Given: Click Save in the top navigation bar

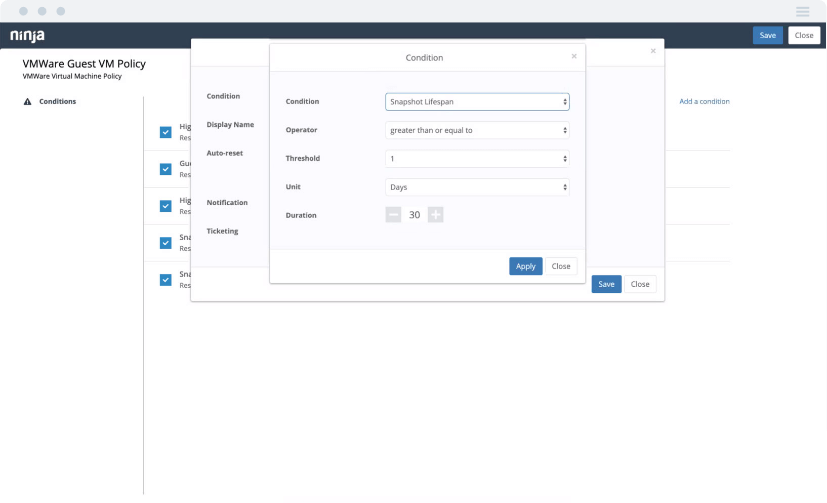Looking at the screenshot, I should tap(767, 35).
